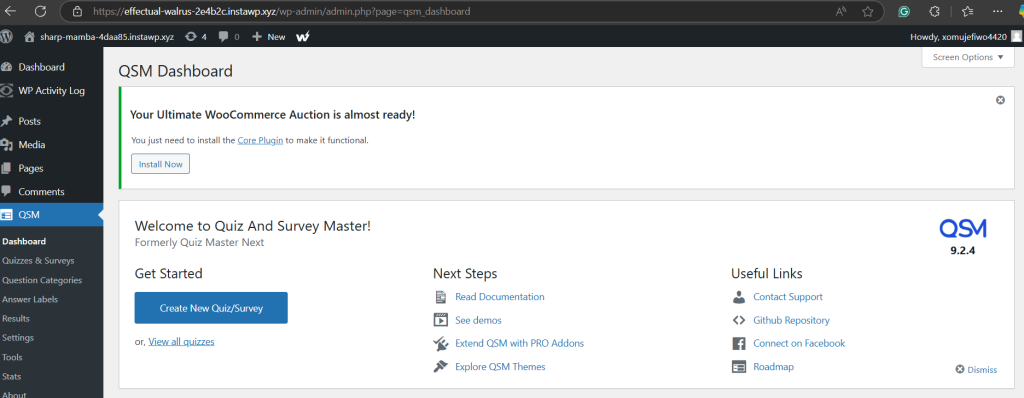This screenshot has width=1024, height=398.
Task: Click the Read Documentation page icon
Action: (x=440, y=297)
